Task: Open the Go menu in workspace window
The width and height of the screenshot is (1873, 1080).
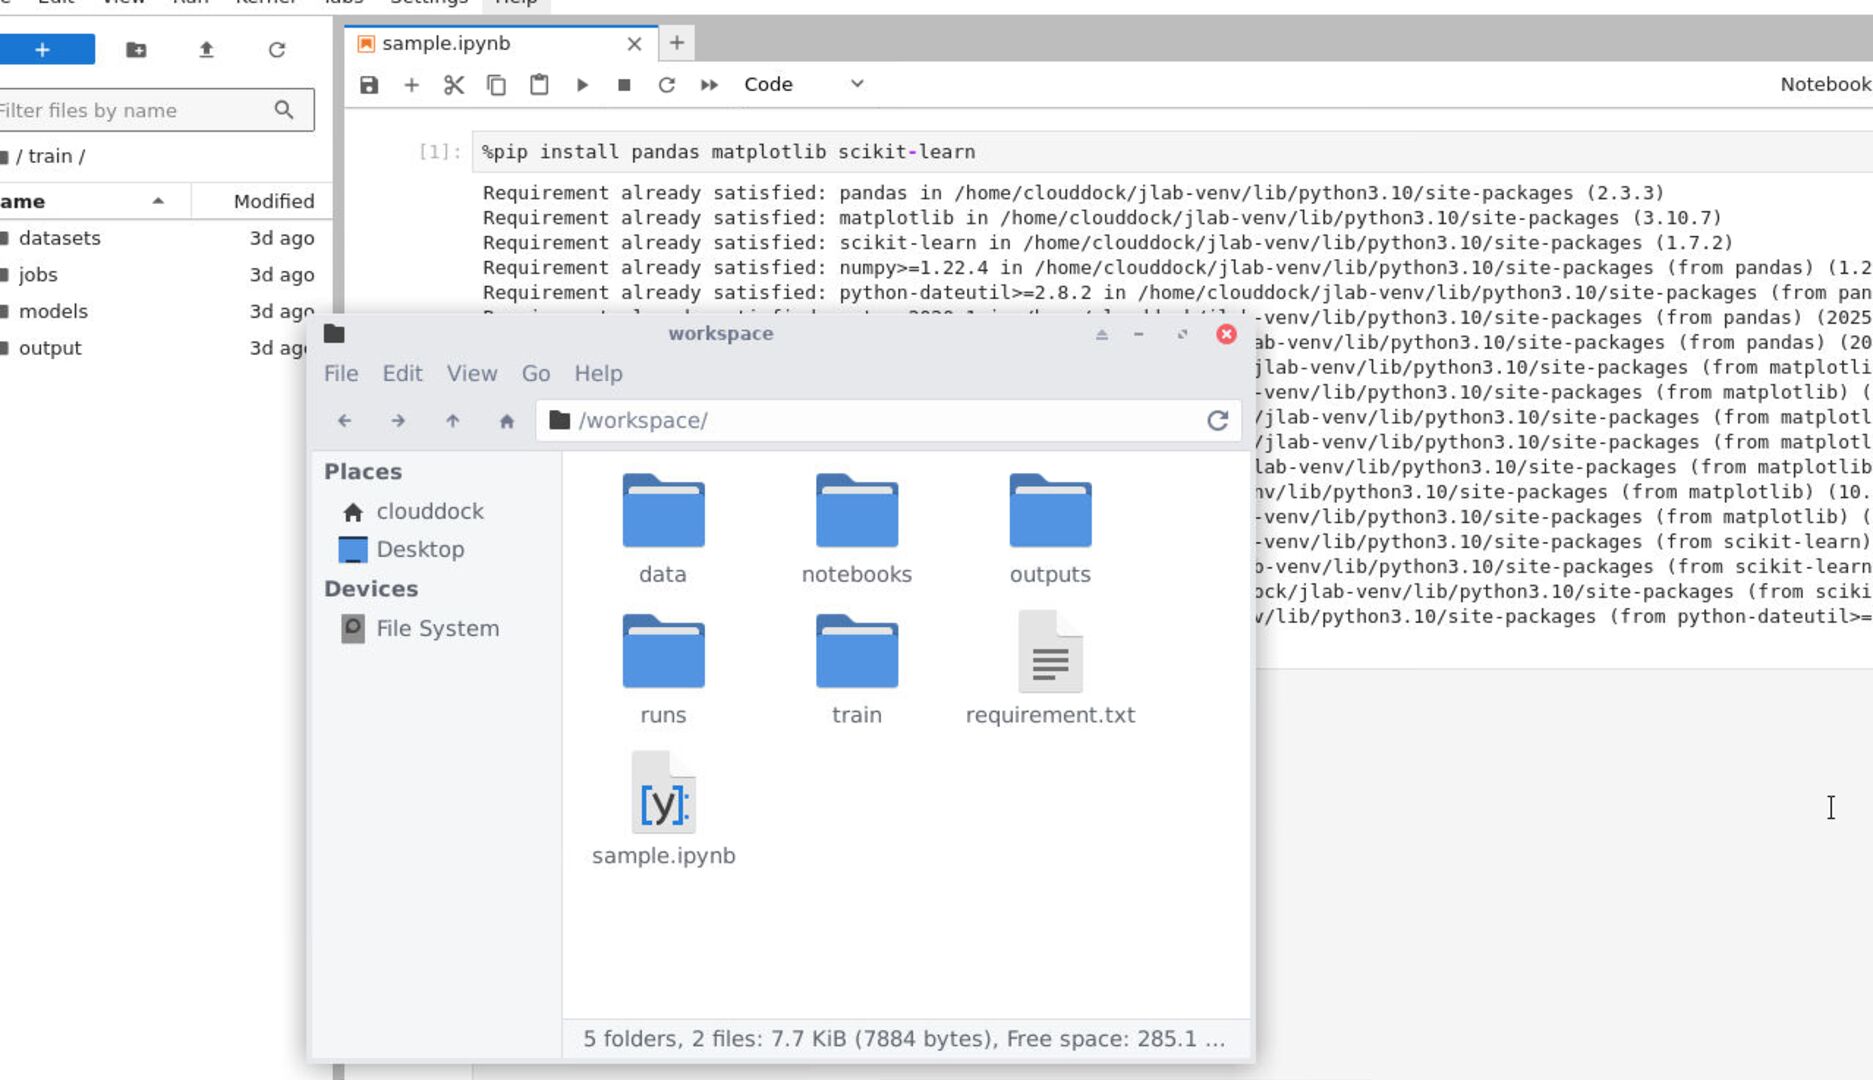Action: [536, 373]
